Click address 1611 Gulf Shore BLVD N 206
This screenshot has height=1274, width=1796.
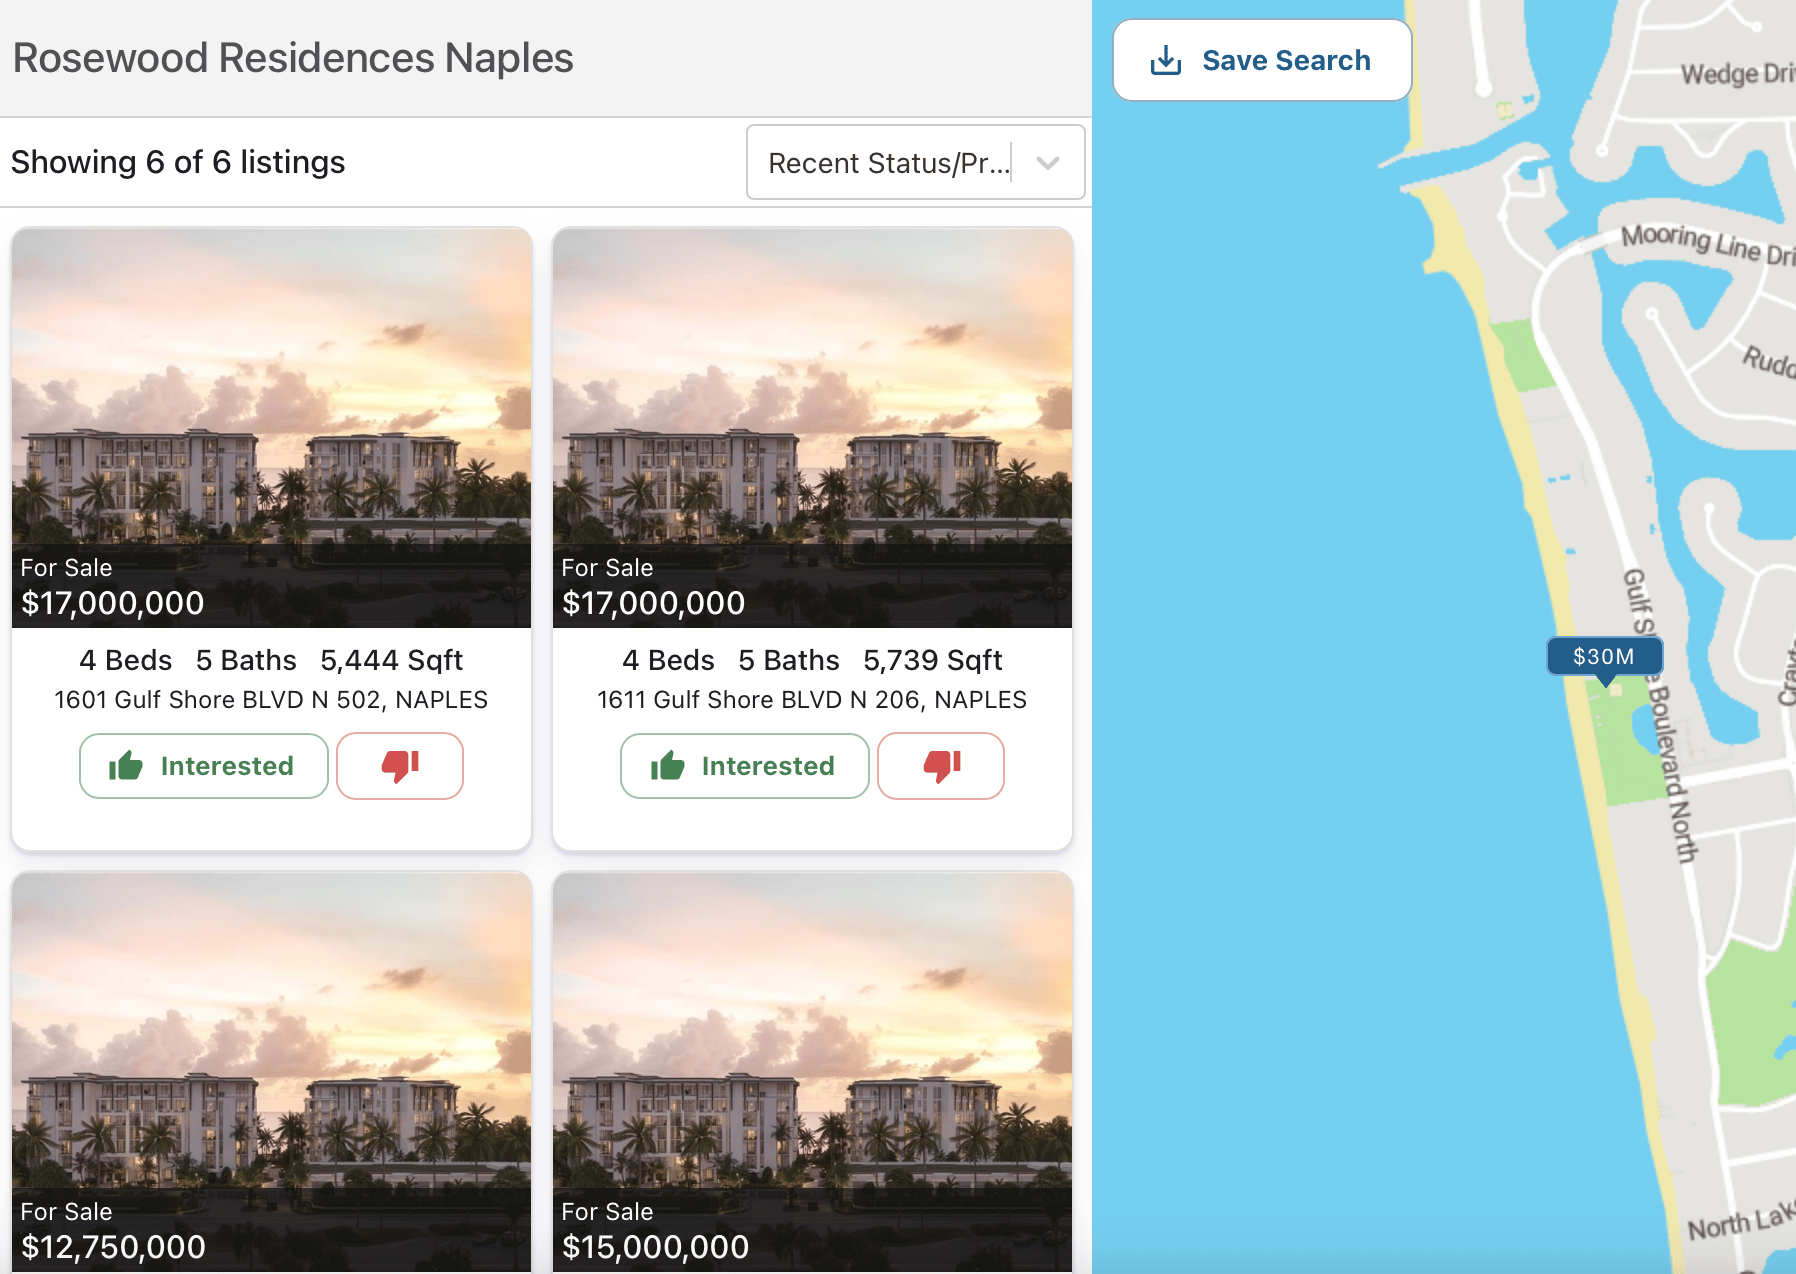click(812, 700)
